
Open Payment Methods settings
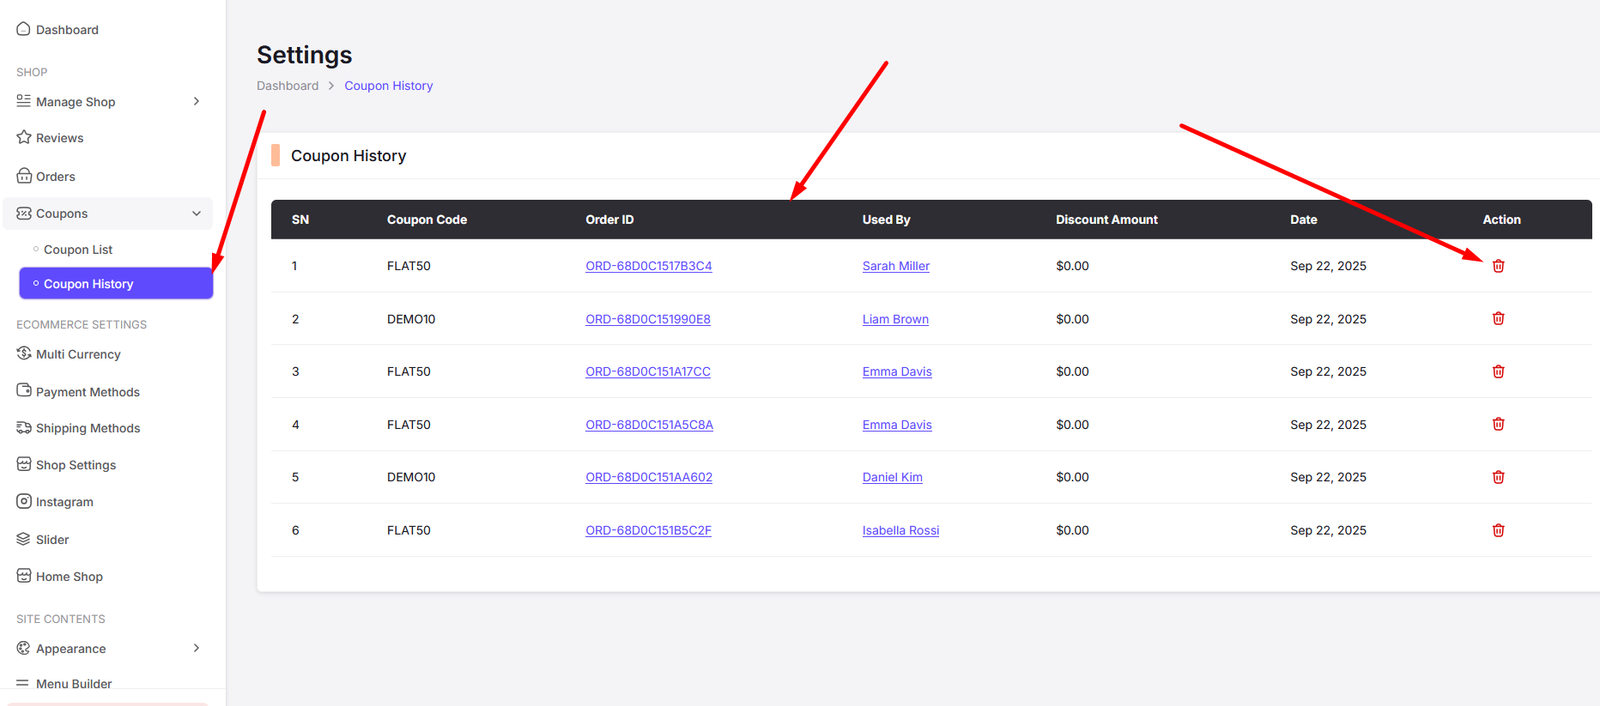(87, 392)
